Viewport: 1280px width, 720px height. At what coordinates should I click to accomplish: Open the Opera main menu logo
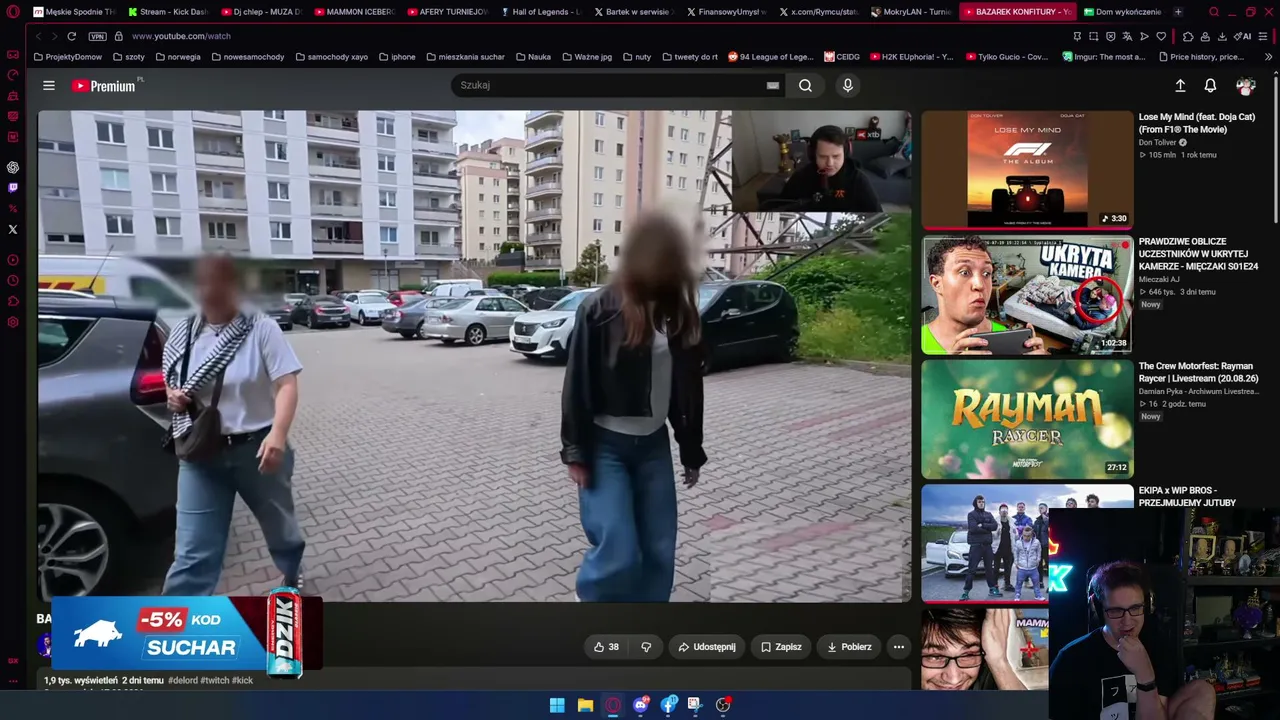click(13, 12)
